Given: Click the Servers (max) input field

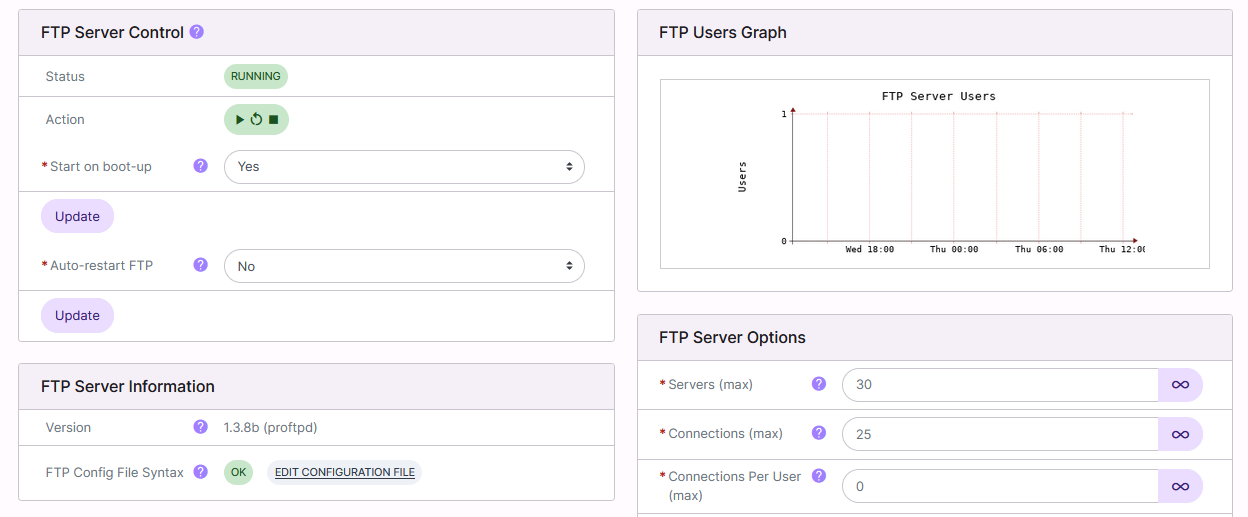Looking at the screenshot, I should (1000, 385).
